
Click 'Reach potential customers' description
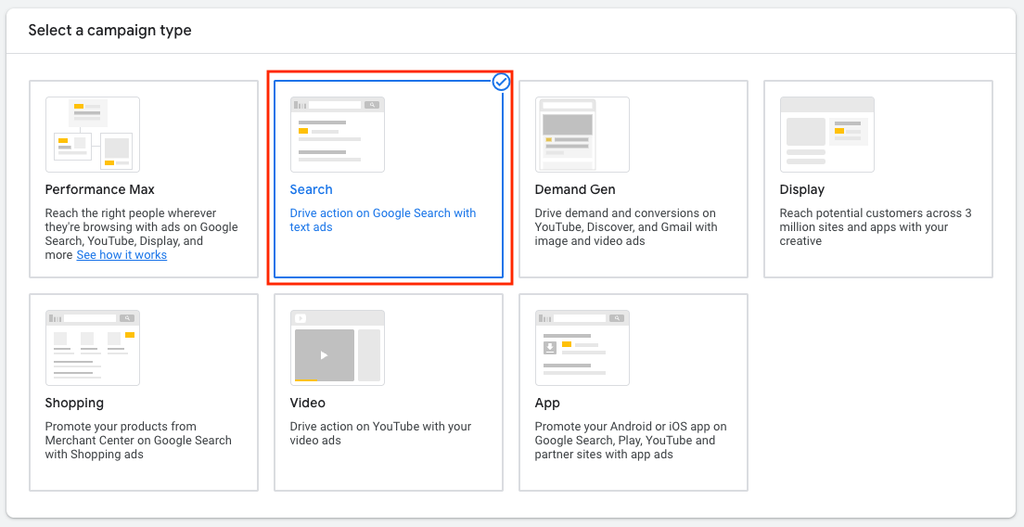876,227
